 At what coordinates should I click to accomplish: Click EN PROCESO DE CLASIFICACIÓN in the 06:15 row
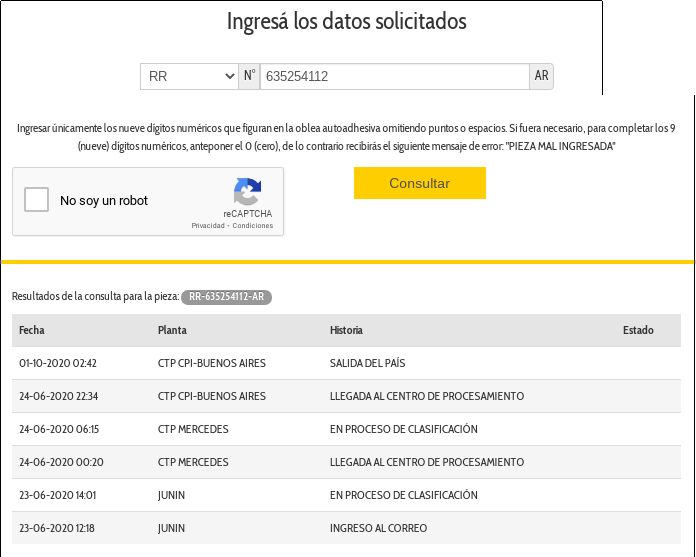pyautogui.click(x=403, y=429)
